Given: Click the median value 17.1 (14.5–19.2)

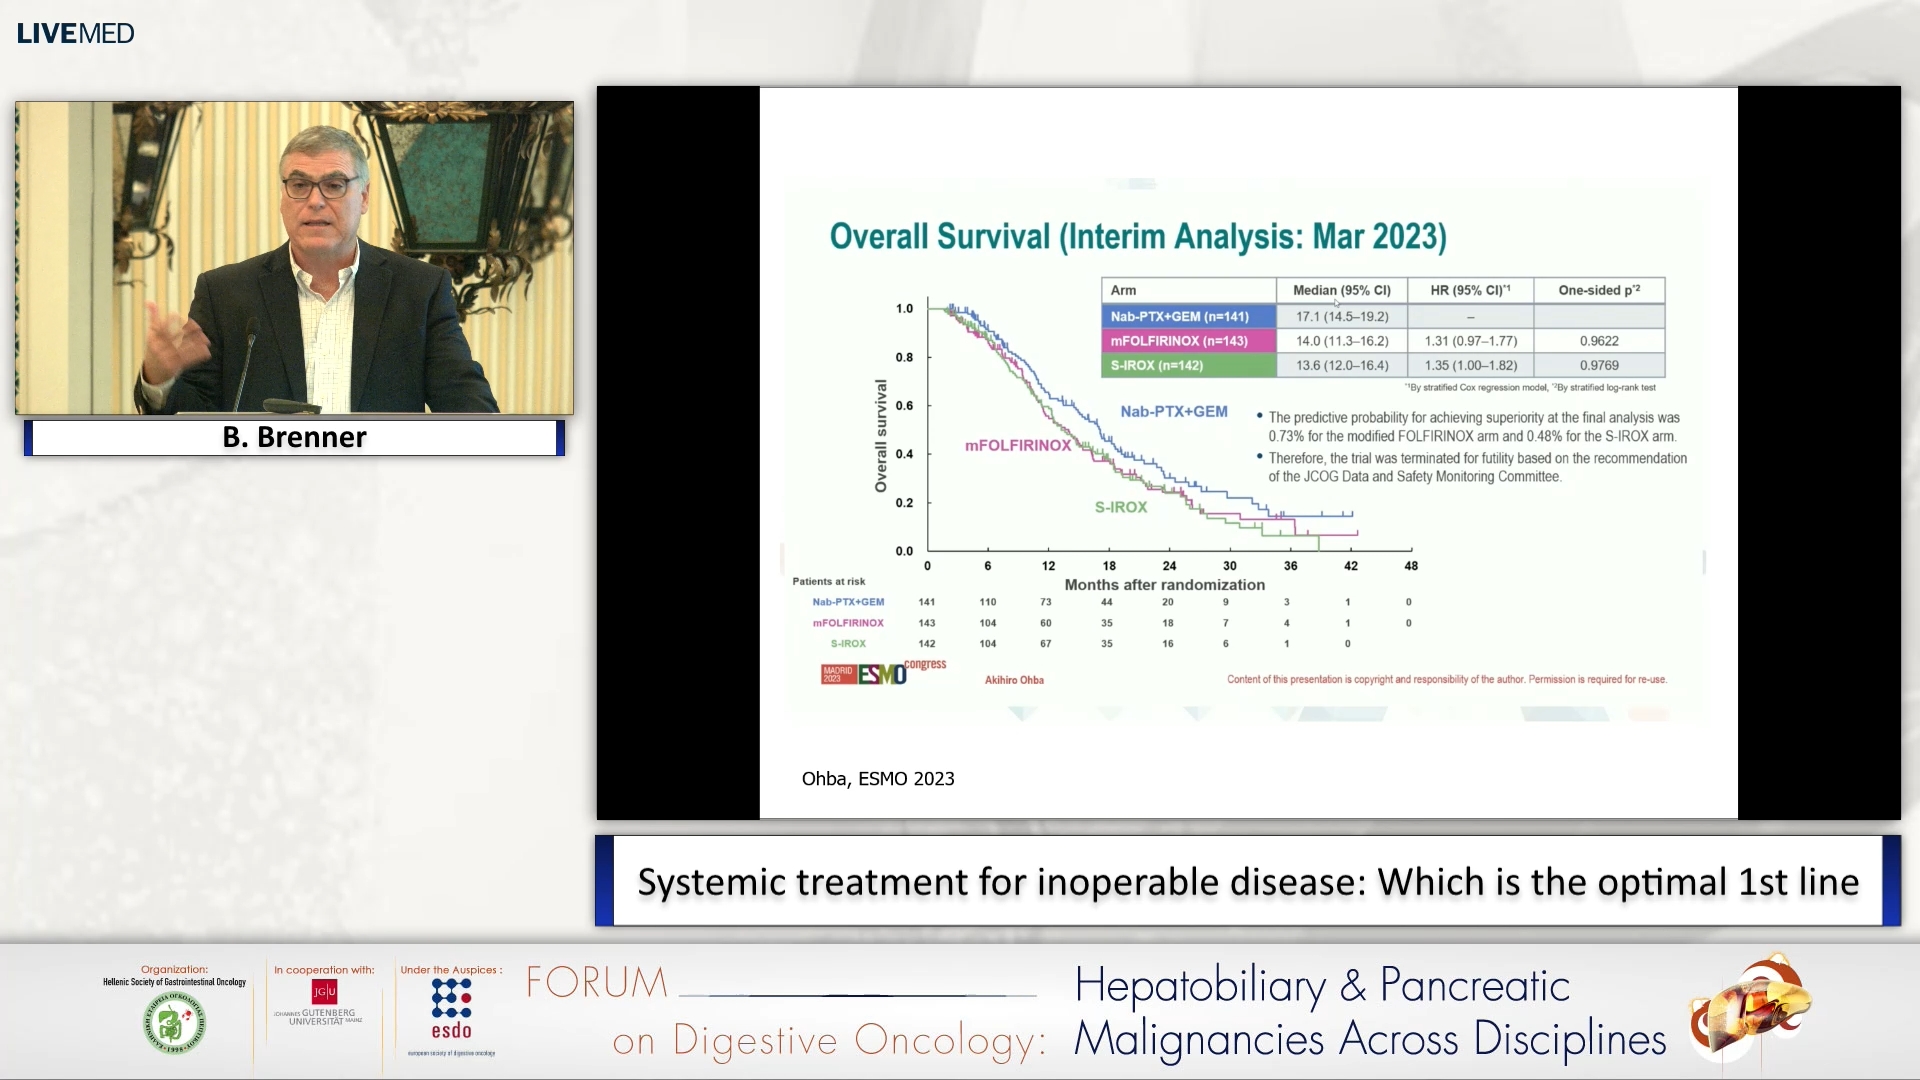Looking at the screenshot, I should [1342, 316].
